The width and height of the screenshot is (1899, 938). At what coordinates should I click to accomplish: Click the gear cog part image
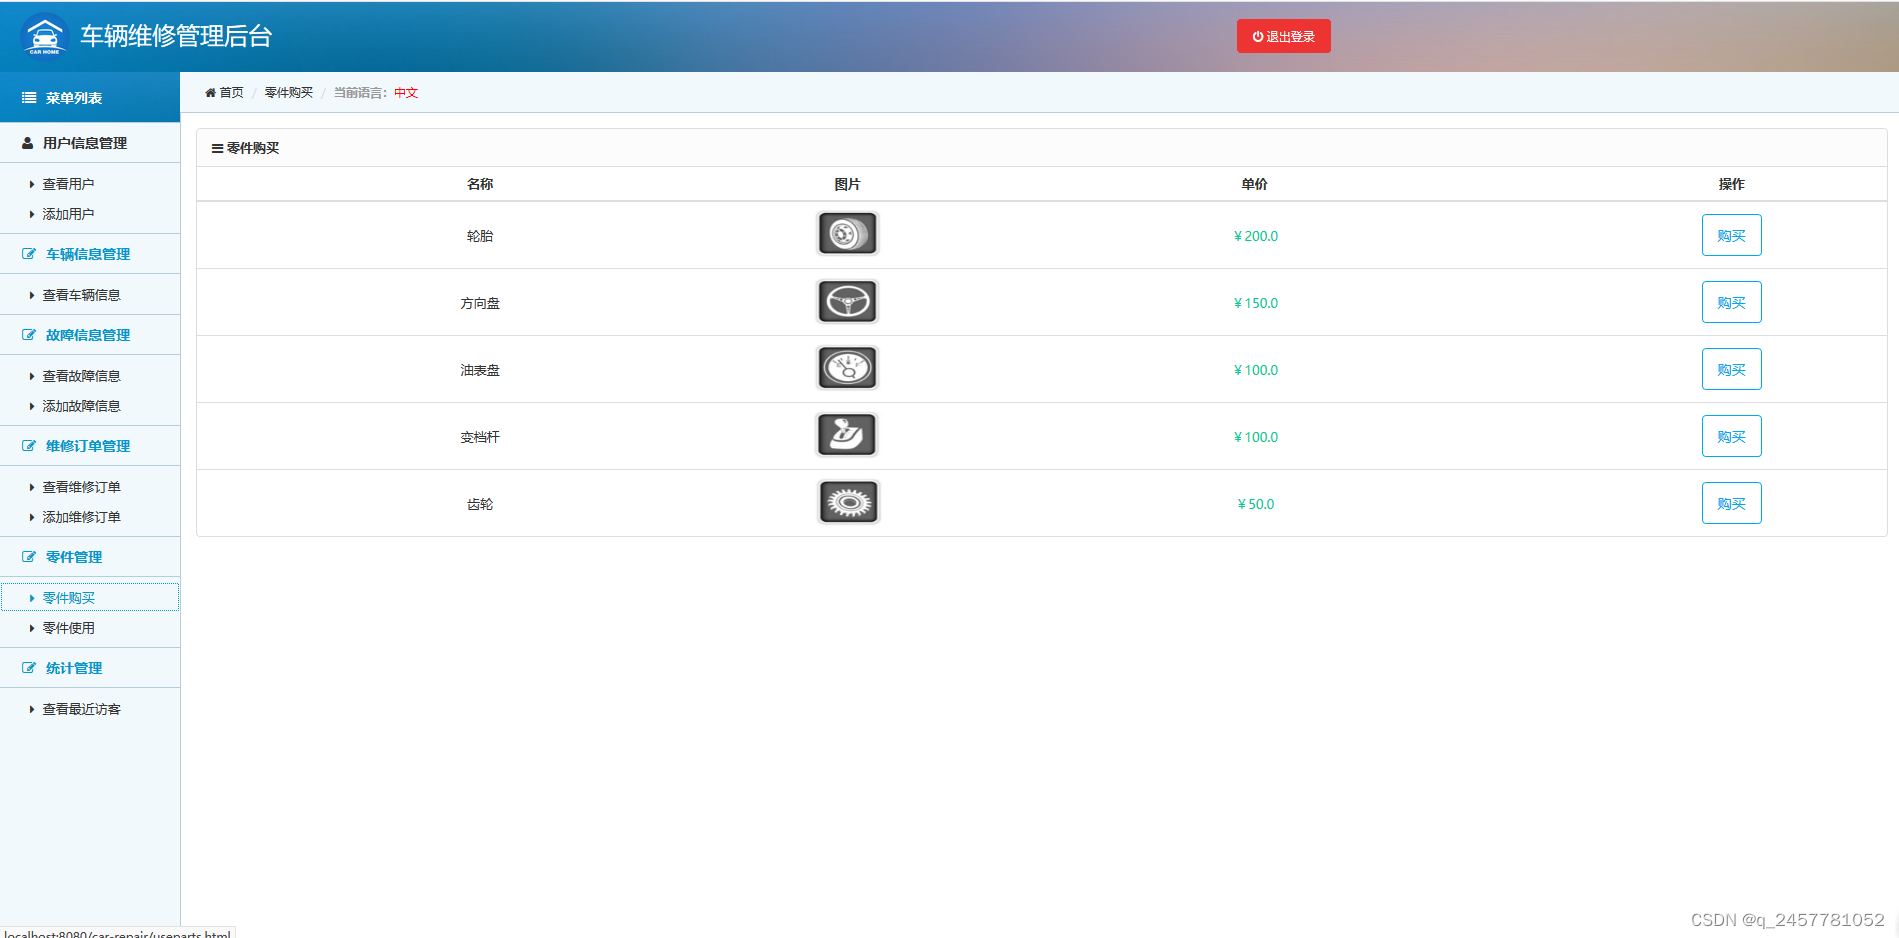point(848,503)
